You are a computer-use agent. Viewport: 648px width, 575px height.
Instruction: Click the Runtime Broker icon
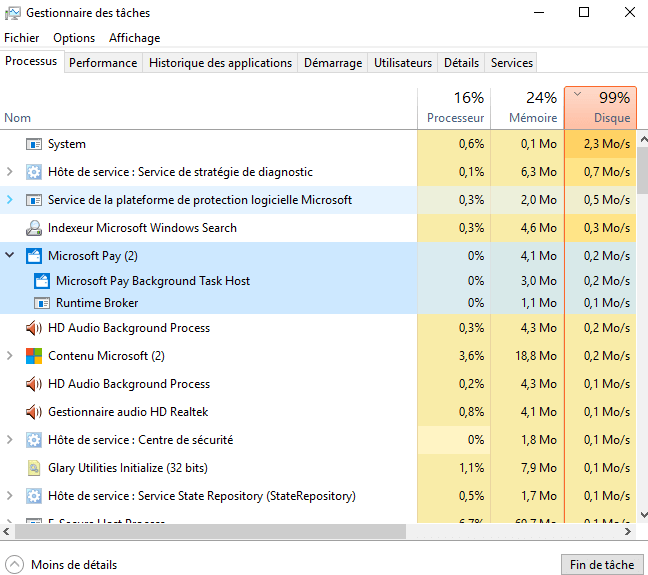coord(42,303)
